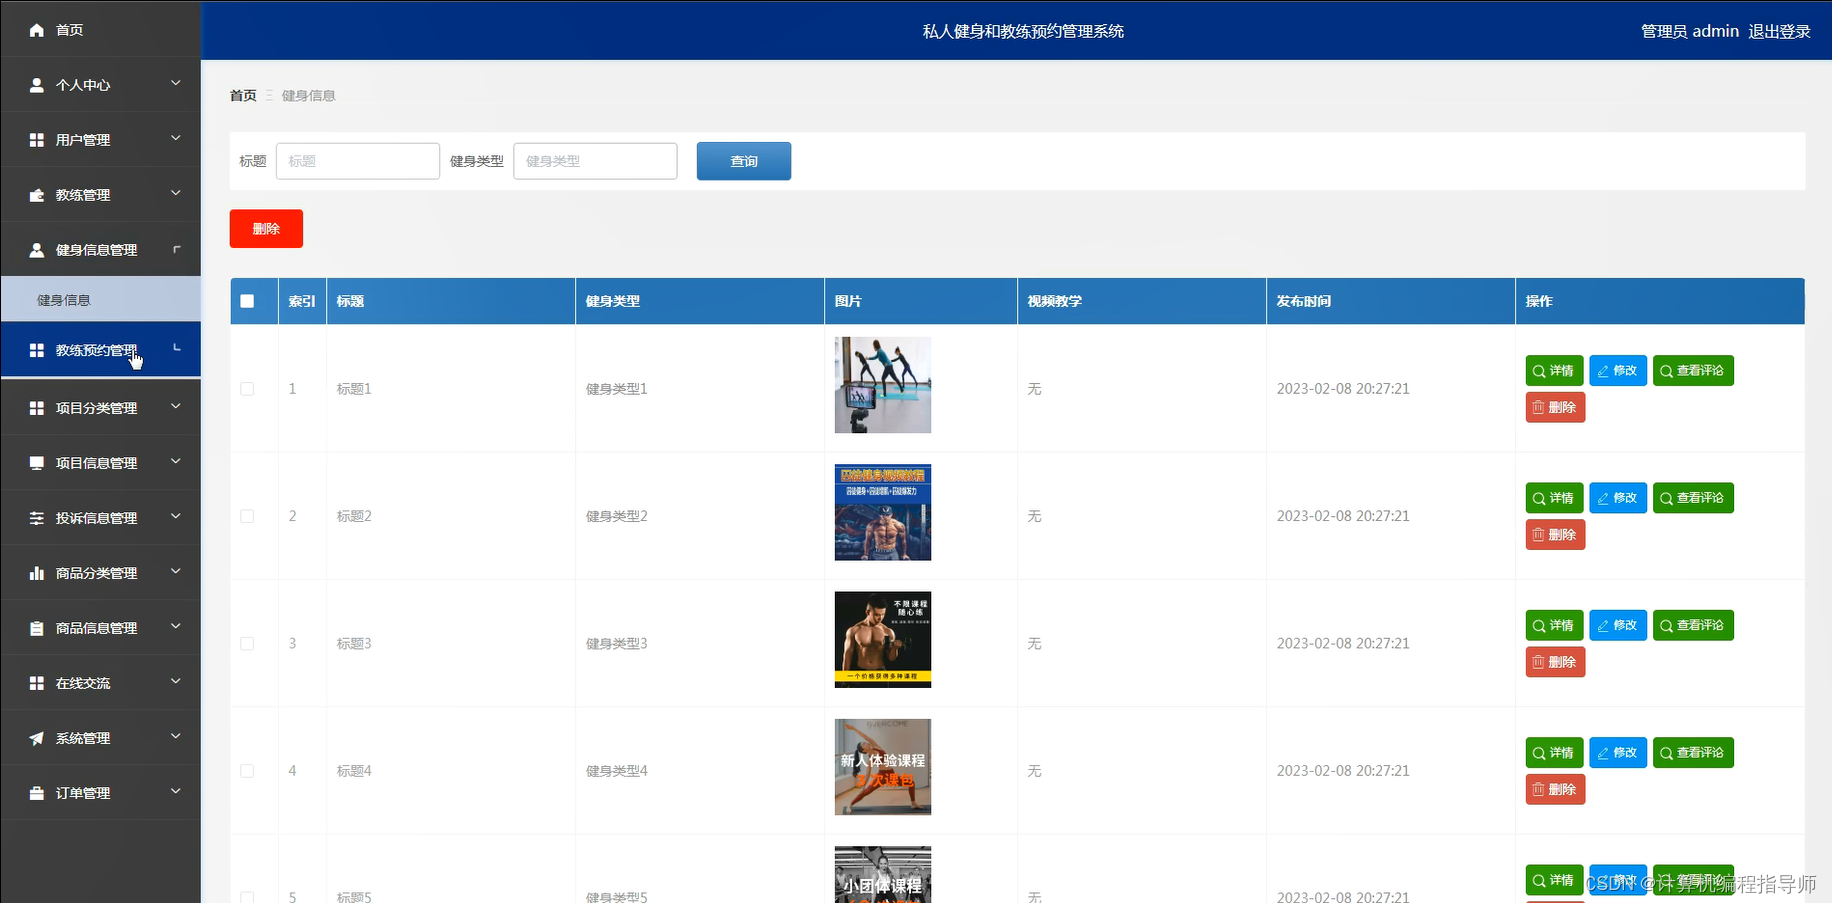This screenshot has width=1832, height=903.
Task: Click the paper plane icon next to 系统管理
Action: click(x=37, y=738)
